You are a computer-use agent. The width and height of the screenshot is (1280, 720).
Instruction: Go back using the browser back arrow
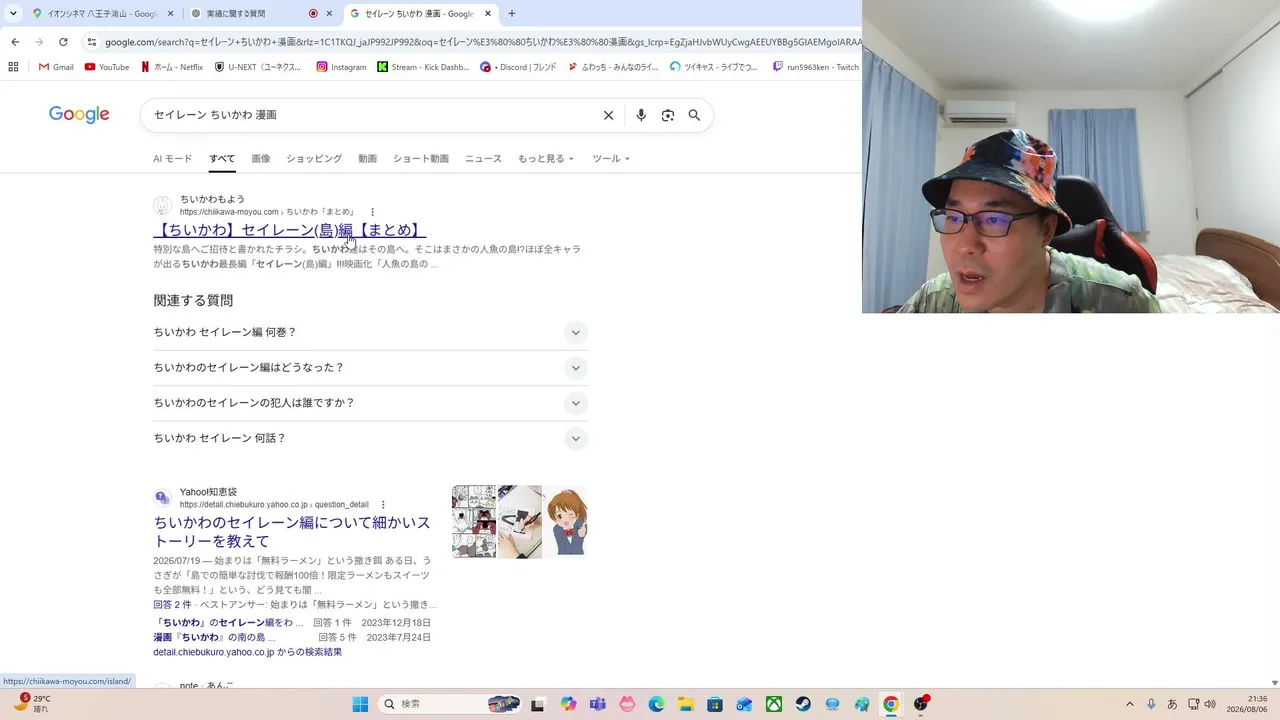pos(15,42)
